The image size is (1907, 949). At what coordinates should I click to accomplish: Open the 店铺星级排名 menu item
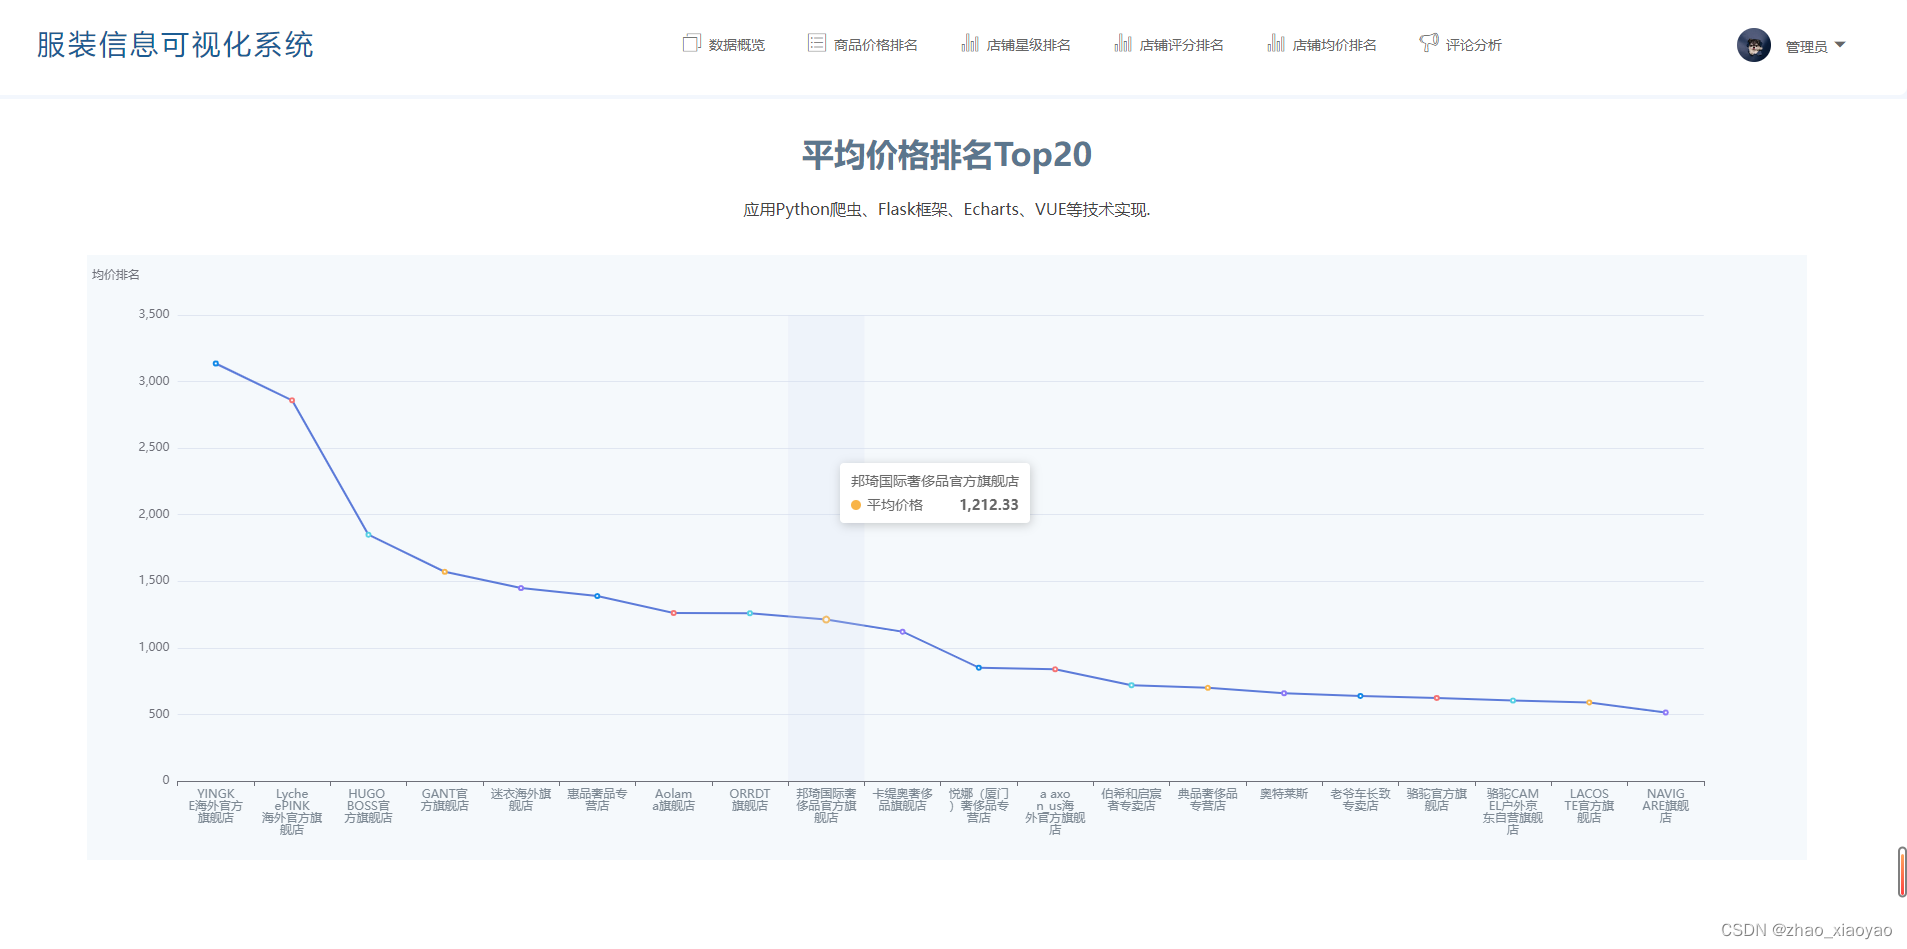(x=1016, y=44)
